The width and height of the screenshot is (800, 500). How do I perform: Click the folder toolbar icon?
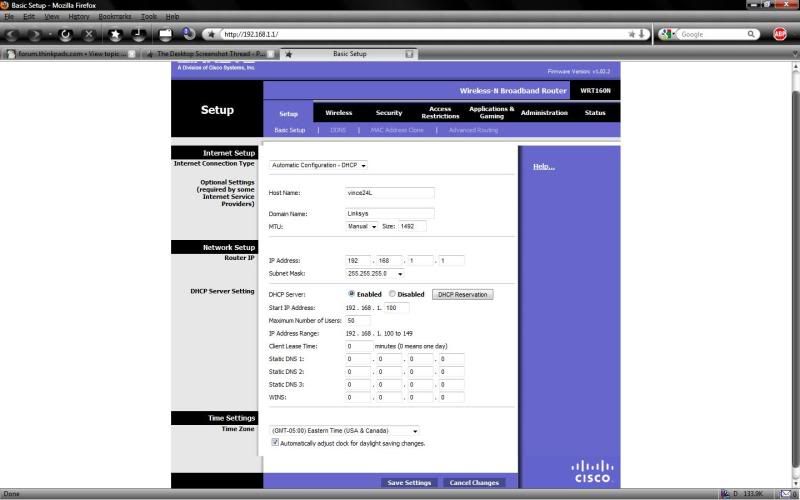(165, 35)
